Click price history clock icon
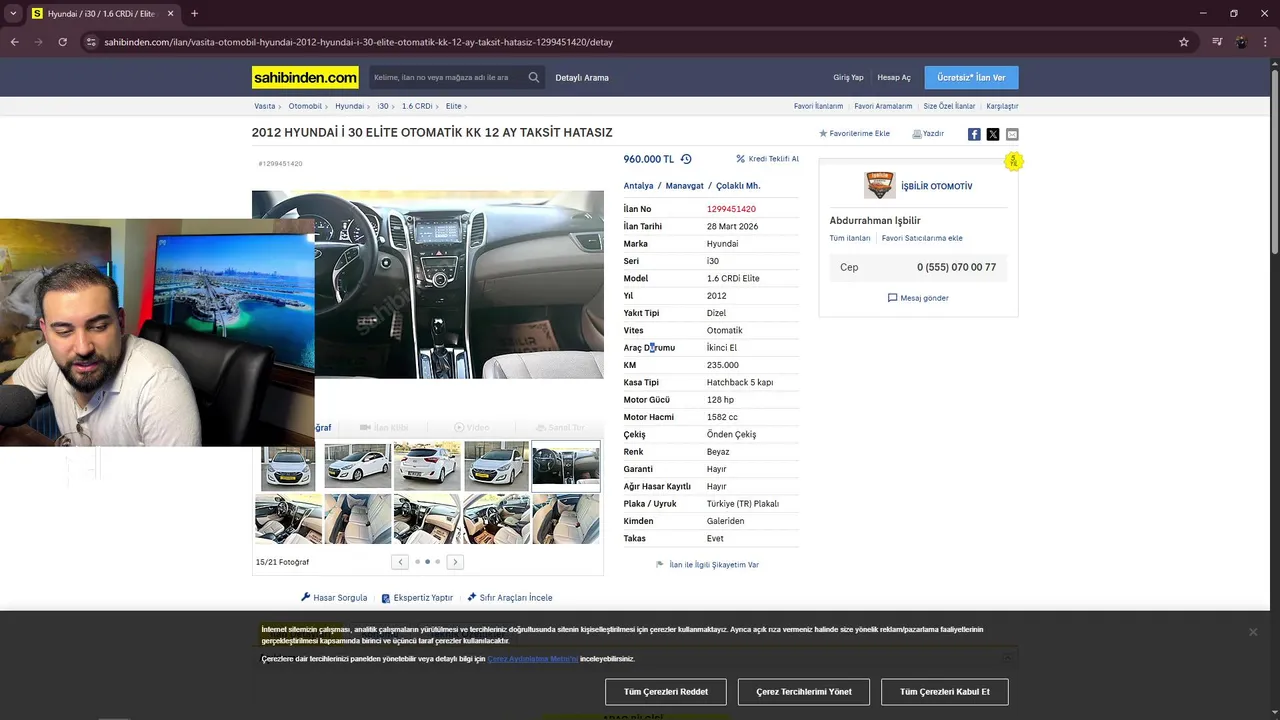This screenshot has width=1280, height=720. click(x=686, y=159)
